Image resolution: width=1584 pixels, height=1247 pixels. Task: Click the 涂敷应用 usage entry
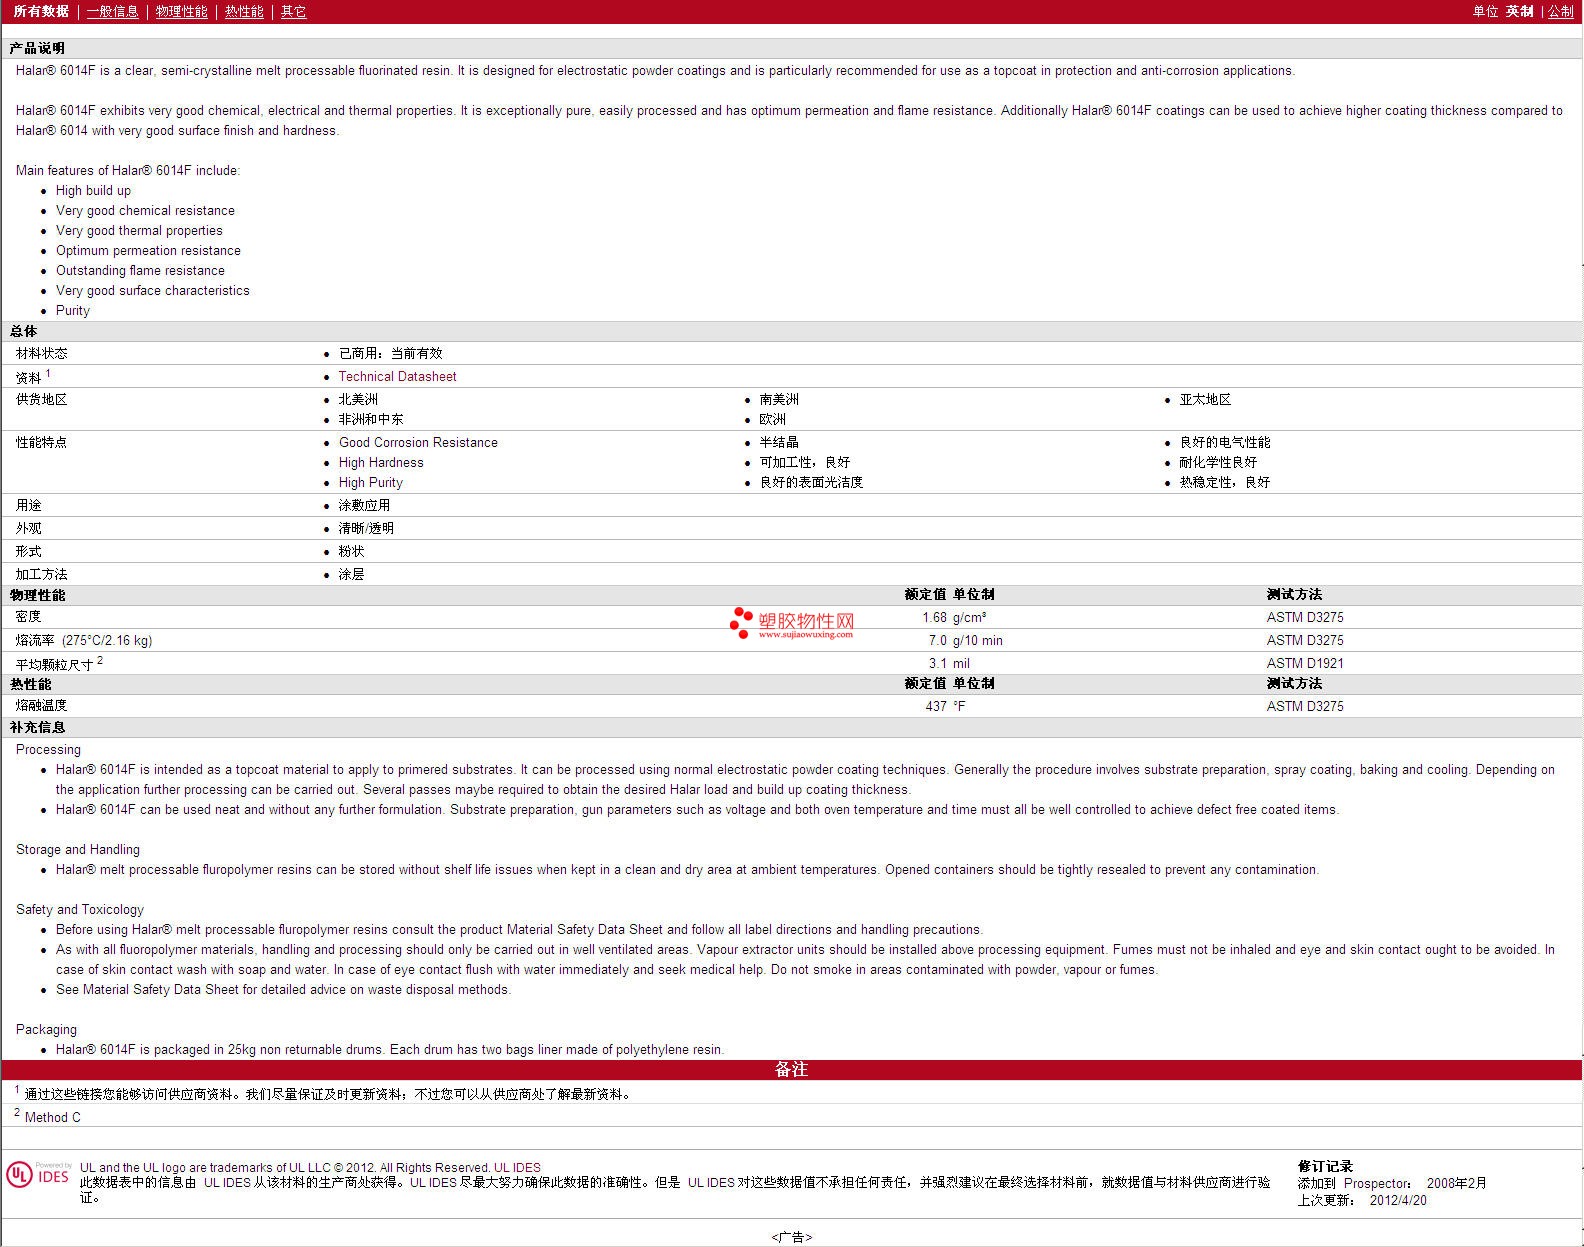coord(364,506)
